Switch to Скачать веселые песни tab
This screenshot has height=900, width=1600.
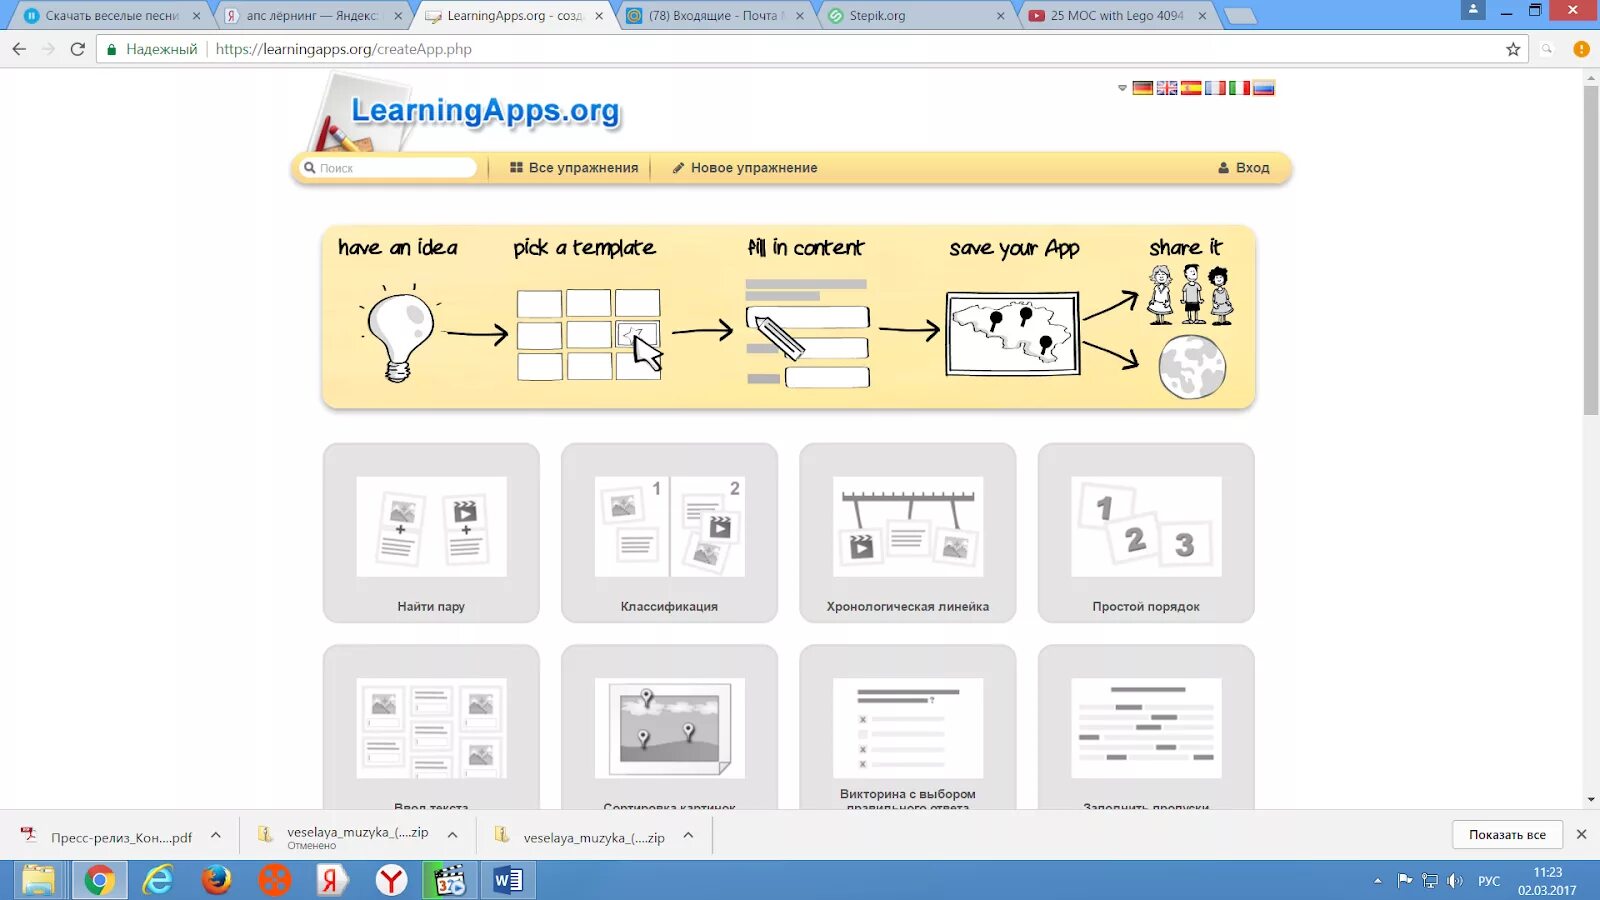coord(112,16)
